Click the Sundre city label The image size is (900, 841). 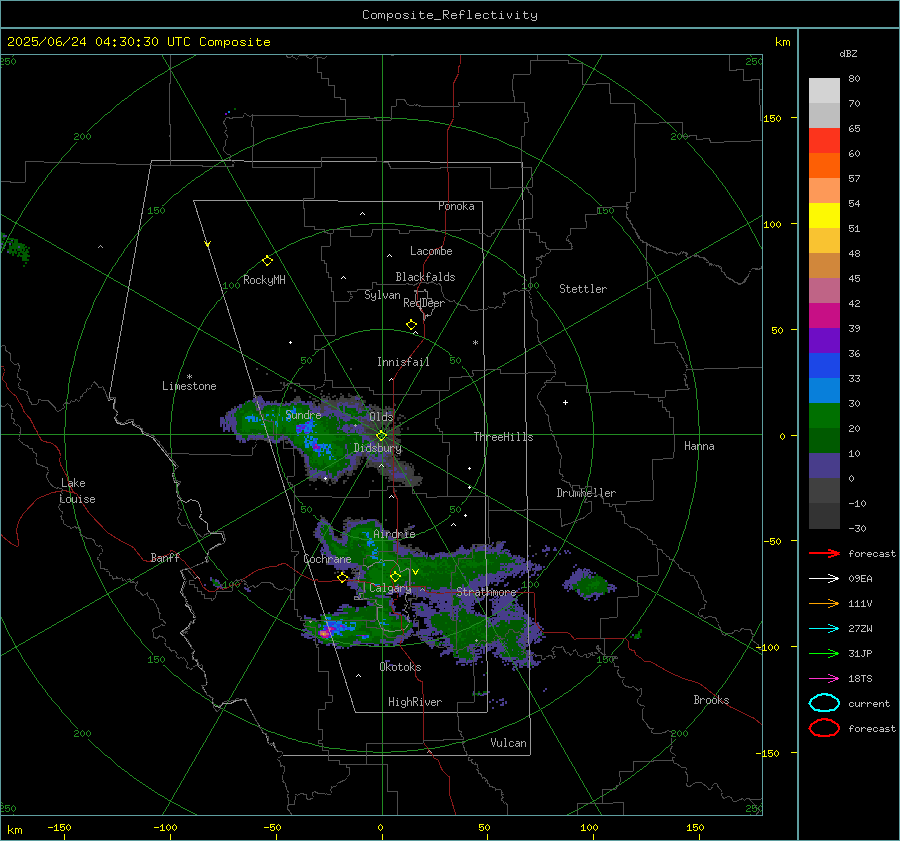[x=303, y=414]
